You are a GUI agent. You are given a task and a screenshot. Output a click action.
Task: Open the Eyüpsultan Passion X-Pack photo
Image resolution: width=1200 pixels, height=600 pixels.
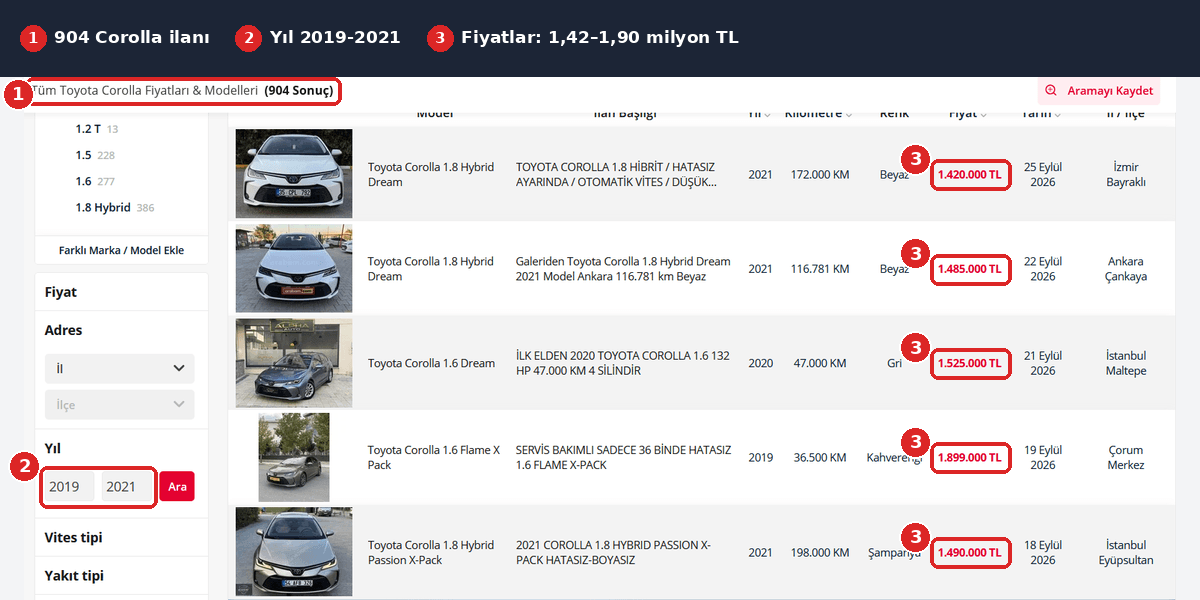(294, 552)
